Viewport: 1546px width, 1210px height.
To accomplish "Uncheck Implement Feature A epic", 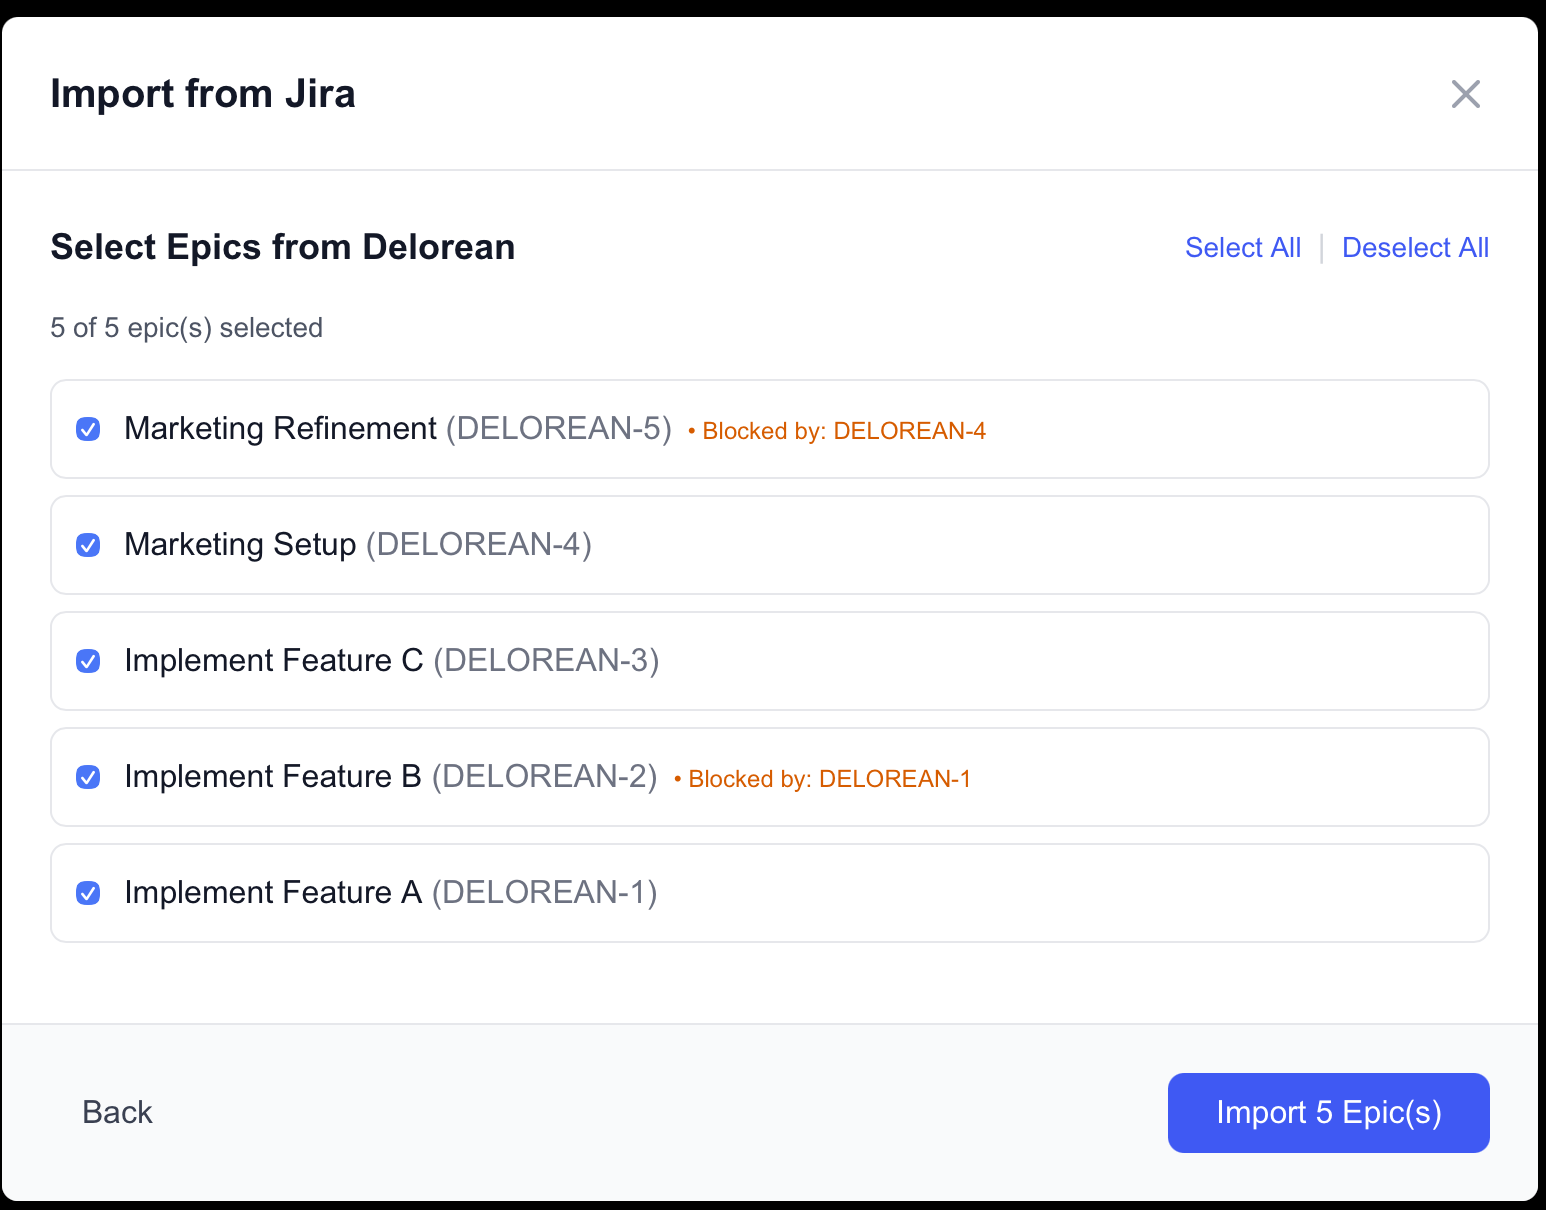I will [88, 893].
